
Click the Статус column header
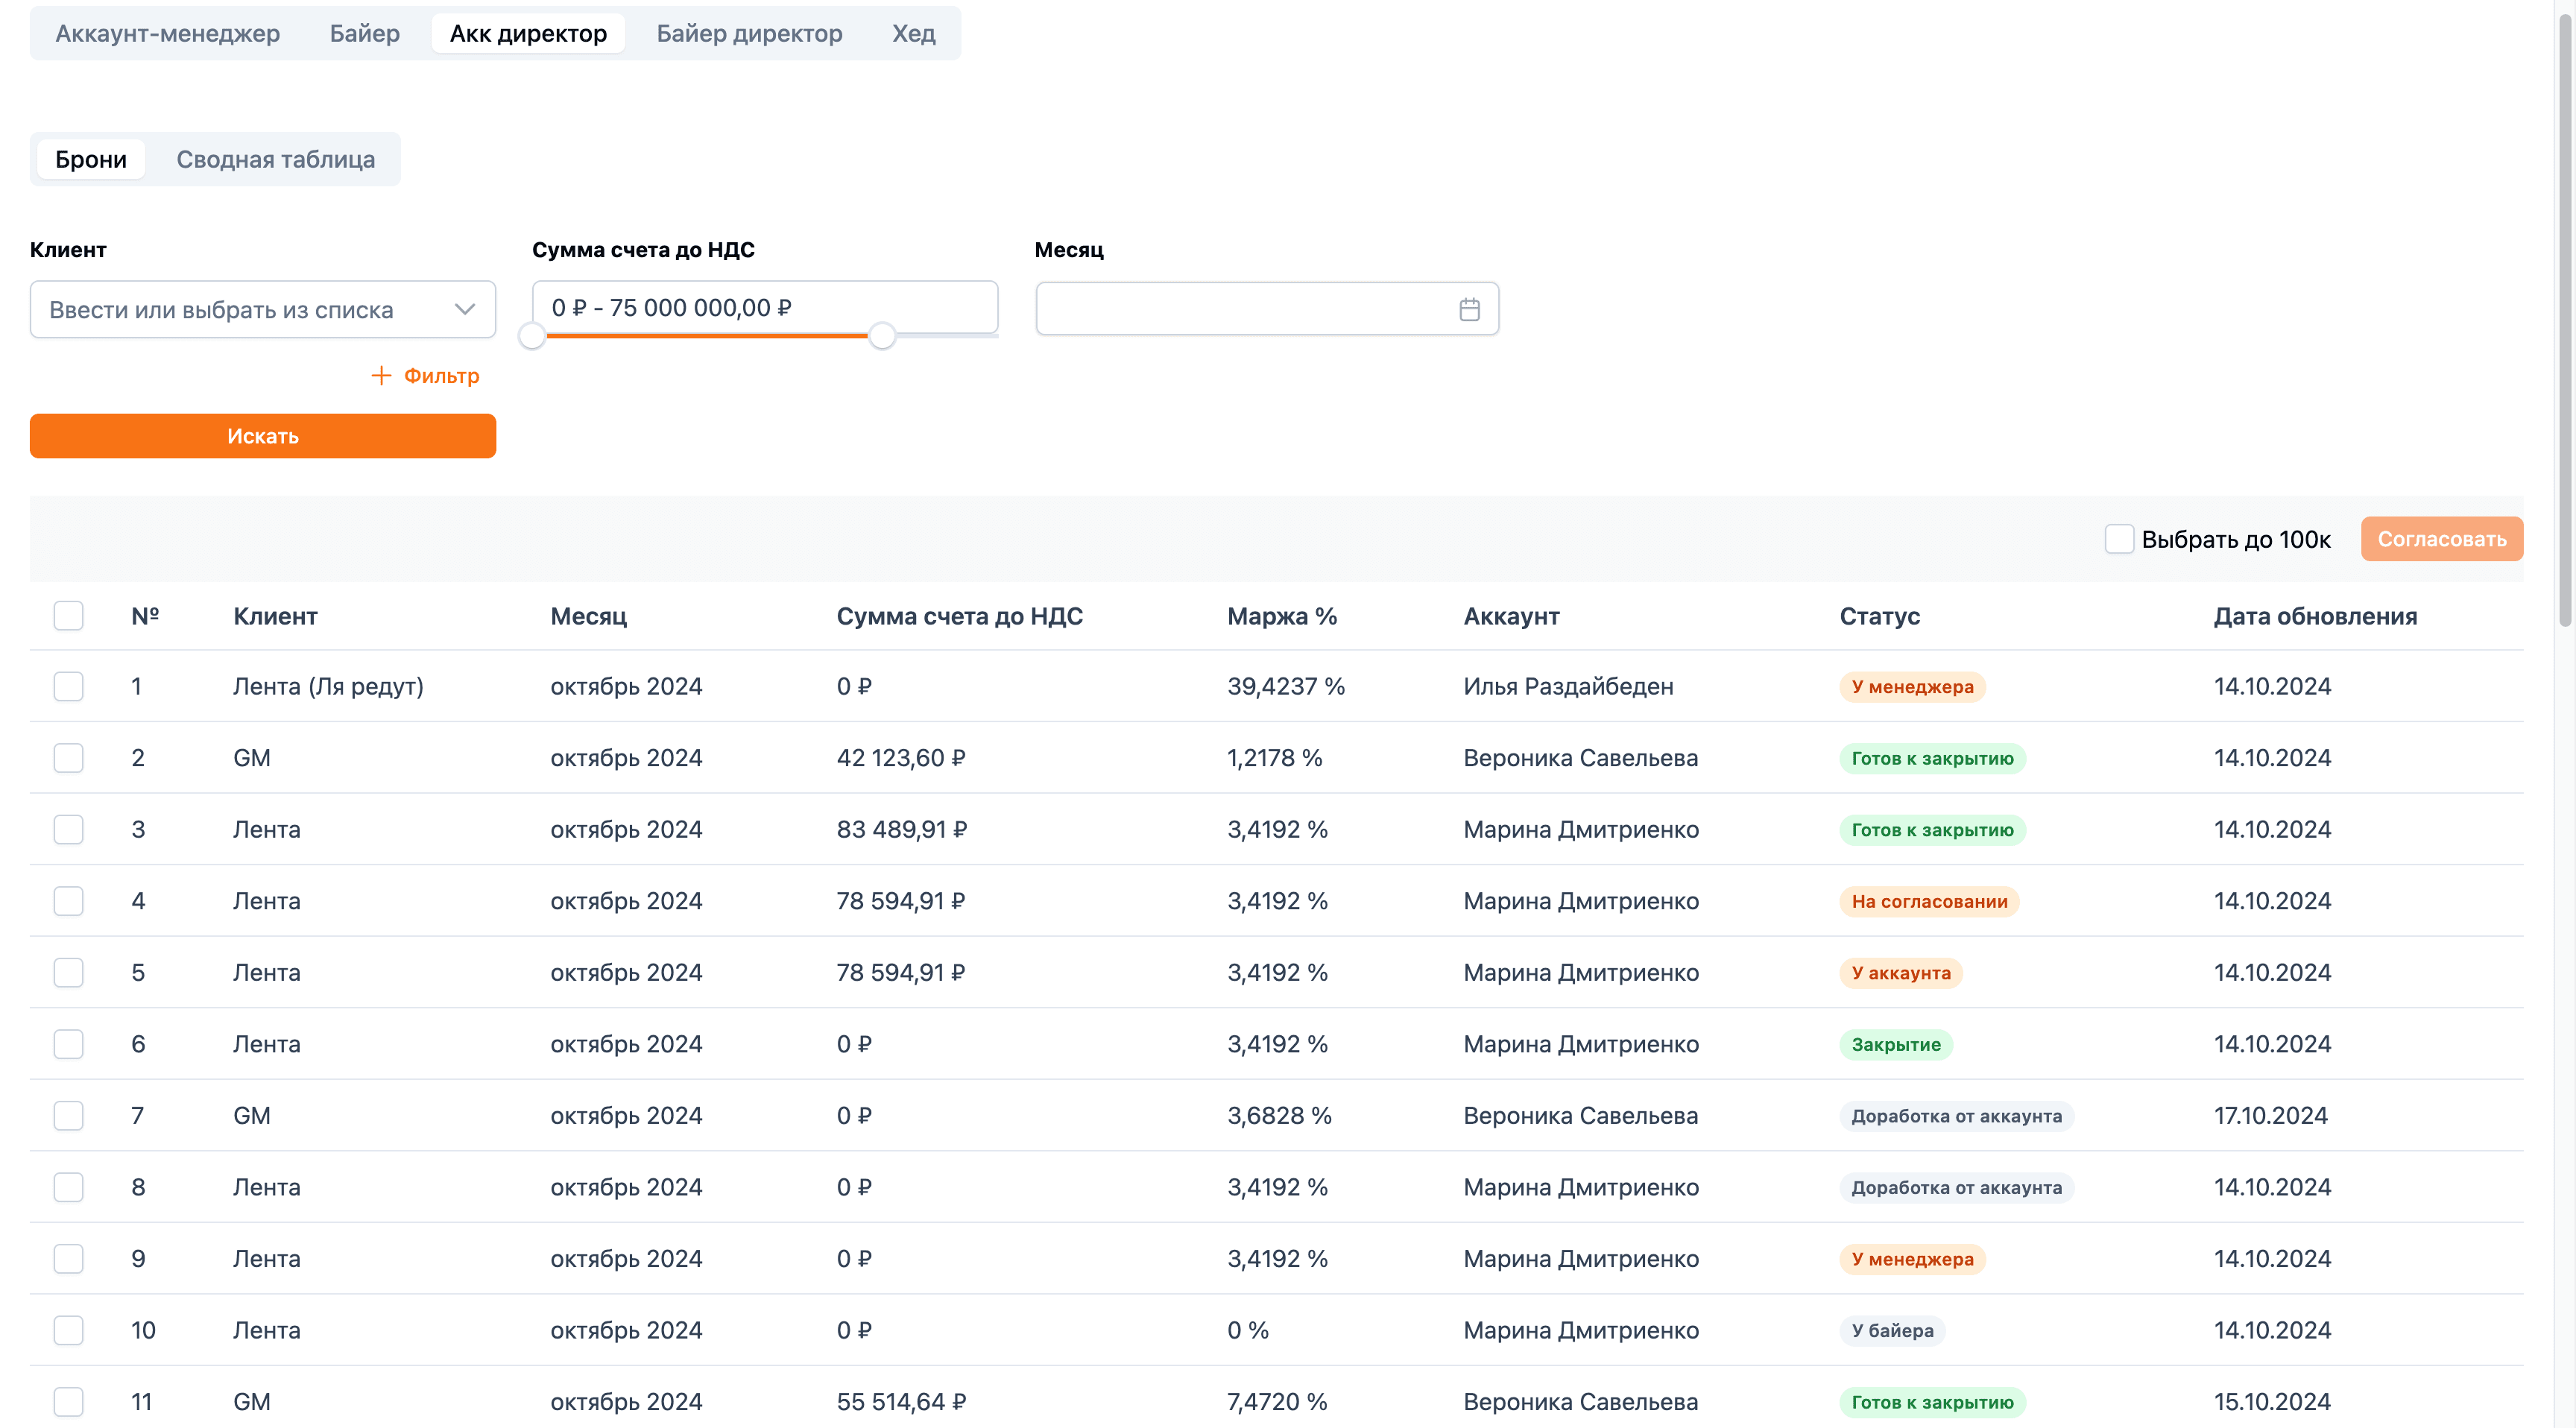point(1879,616)
